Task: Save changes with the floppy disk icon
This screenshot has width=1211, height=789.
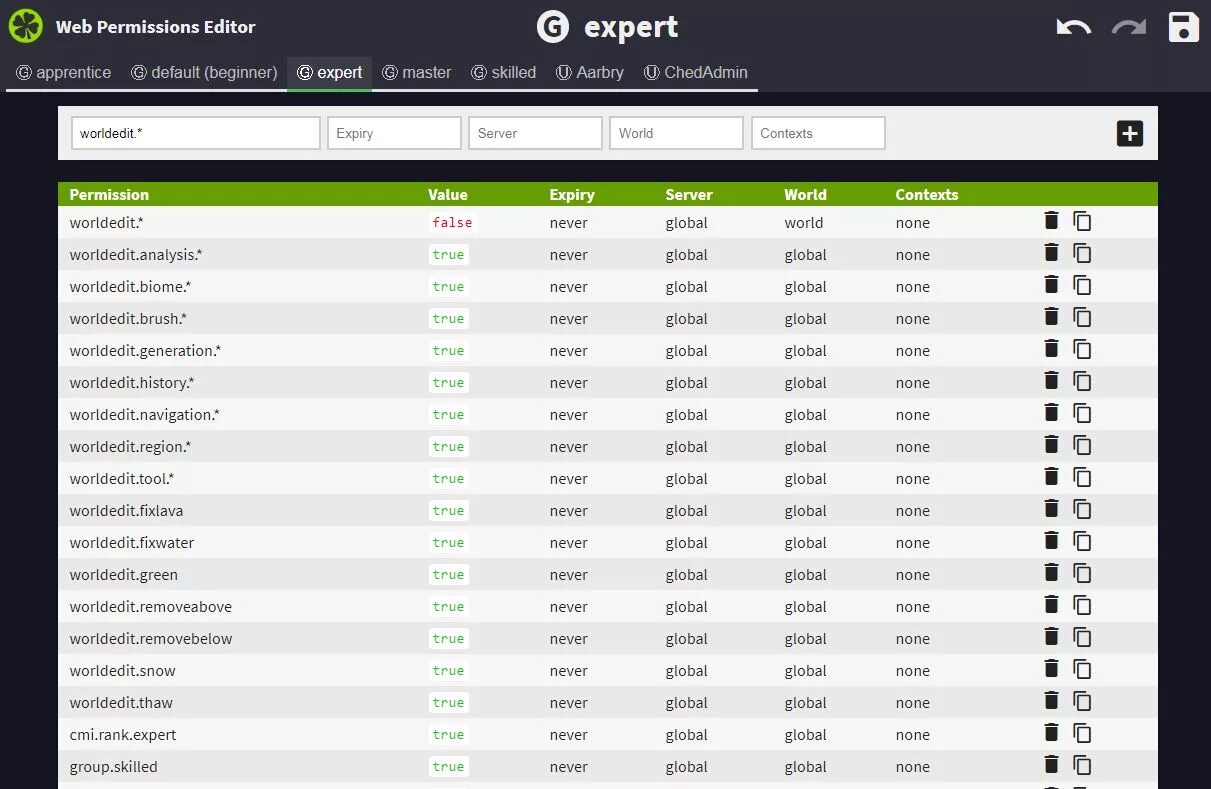Action: pyautogui.click(x=1184, y=27)
